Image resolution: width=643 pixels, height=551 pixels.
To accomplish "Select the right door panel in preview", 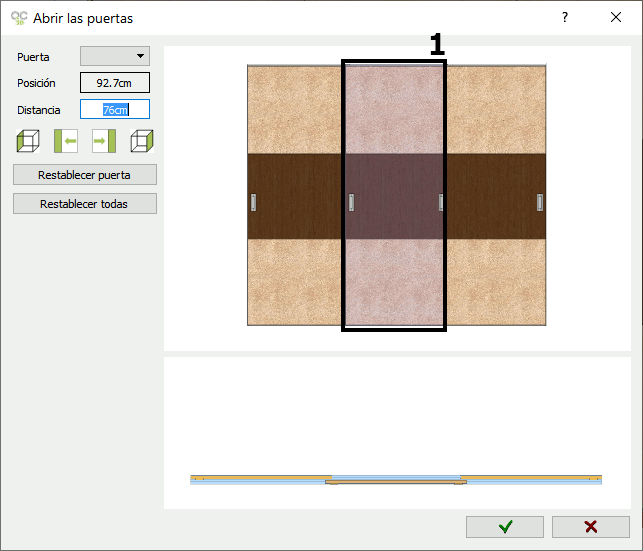I will [x=496, y=195].
